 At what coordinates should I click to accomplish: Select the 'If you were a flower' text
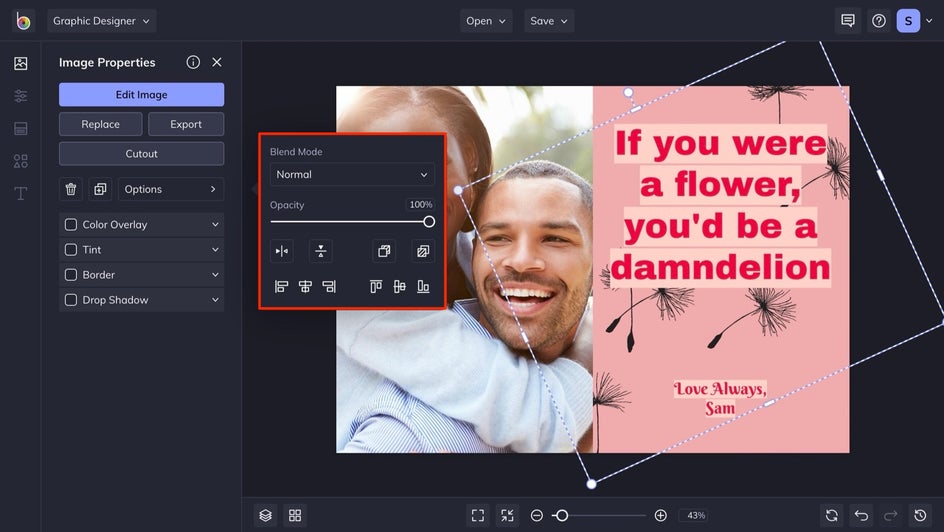(721, 205)
